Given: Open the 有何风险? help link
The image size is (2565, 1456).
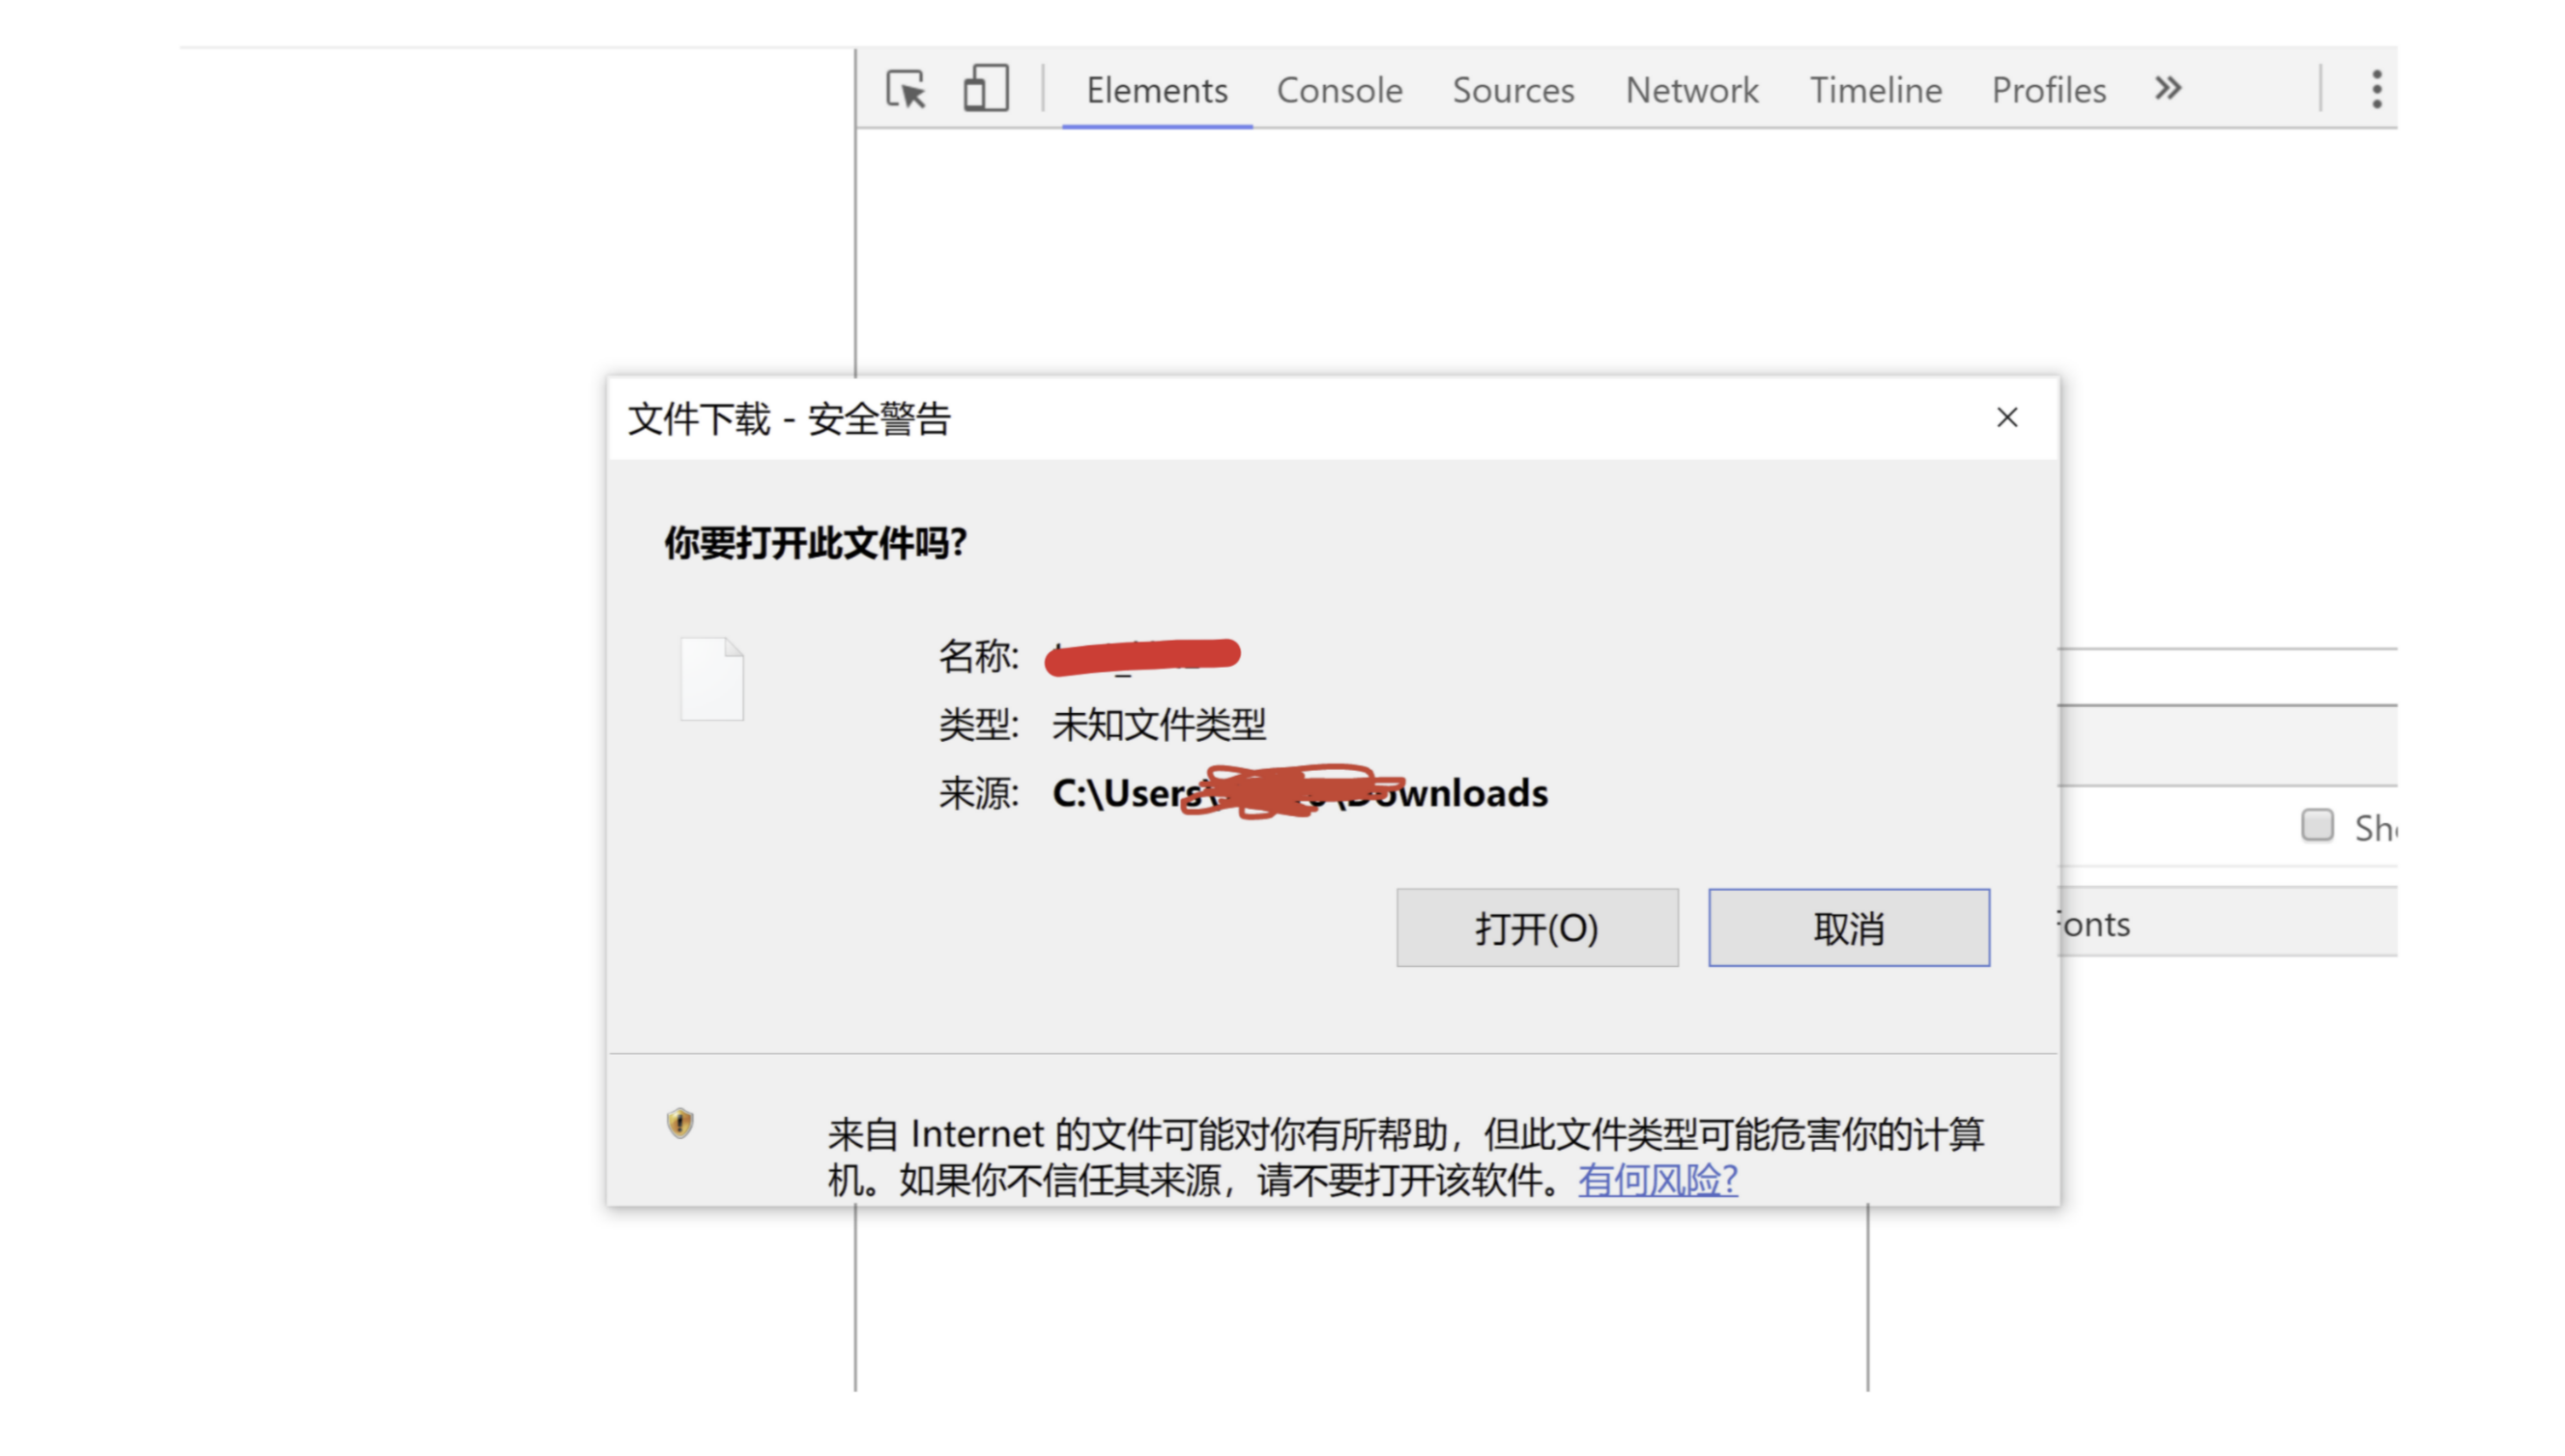Looking at the screenshot, I should pyautogui.click(x=1656, y=1181).
